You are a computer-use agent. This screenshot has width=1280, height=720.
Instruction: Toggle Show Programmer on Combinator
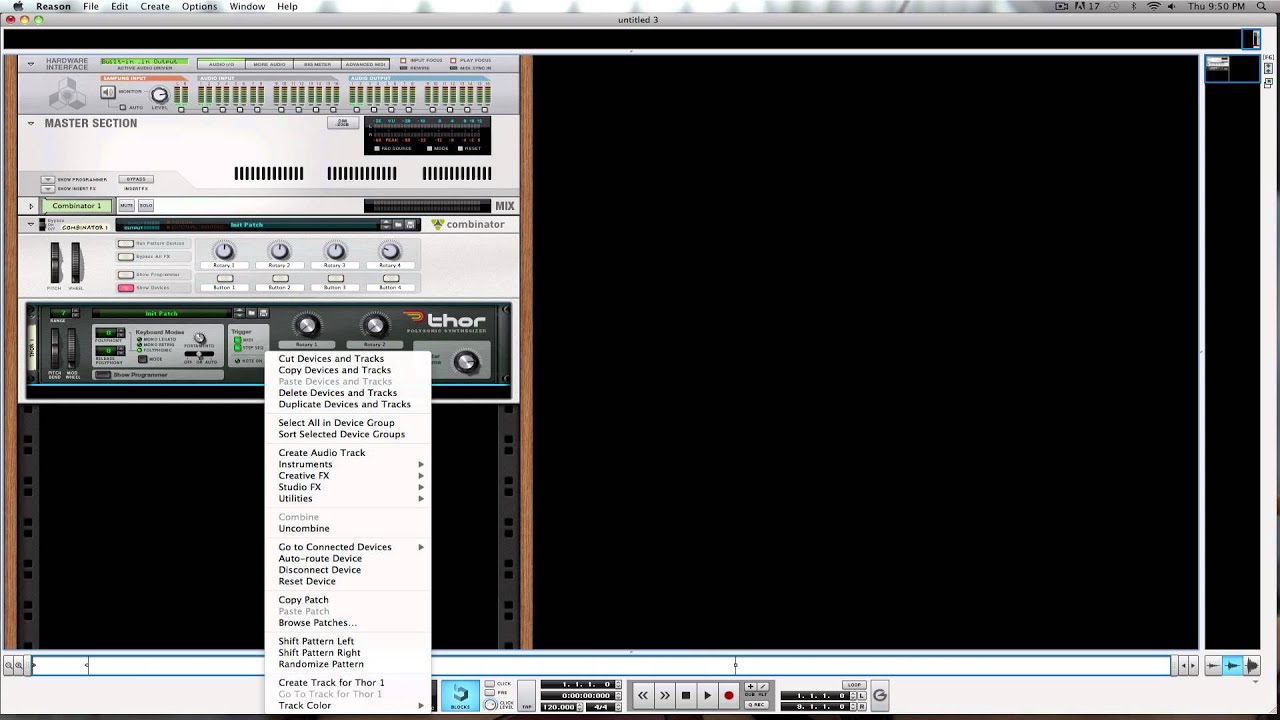[x=125, y=274]
